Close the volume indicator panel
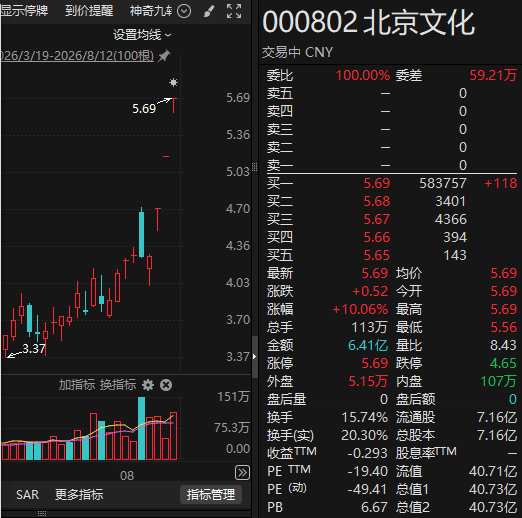The width and height of the screenshot is (522, 518). (x=166, y=385)
